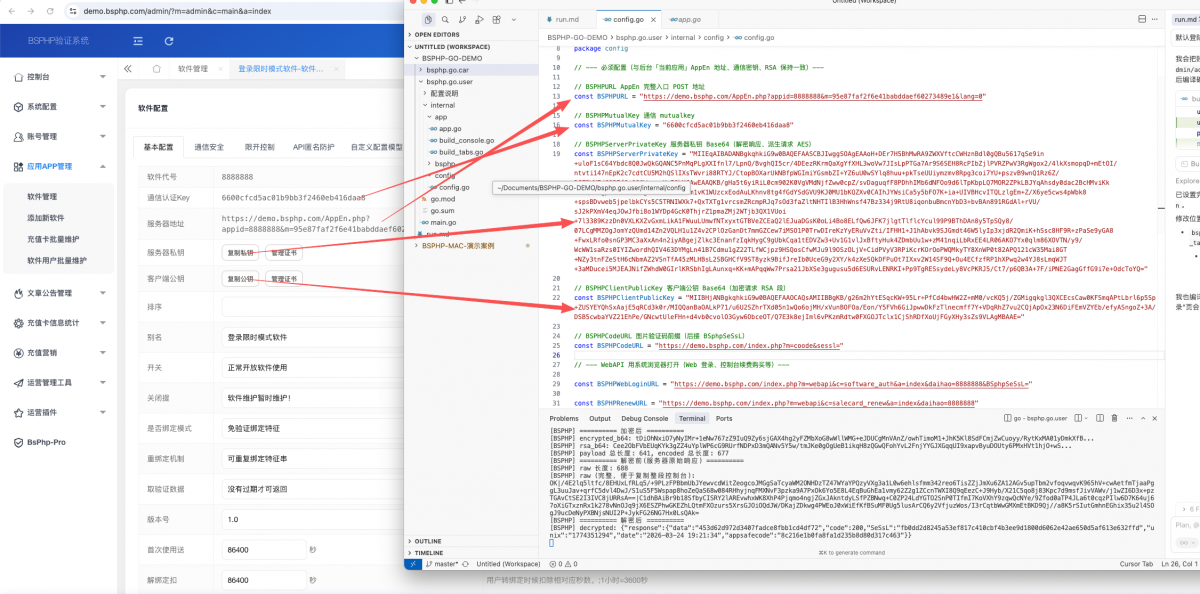Click the browser address bar URL
Screen dimensions: 1200x594
pos(177,11)
